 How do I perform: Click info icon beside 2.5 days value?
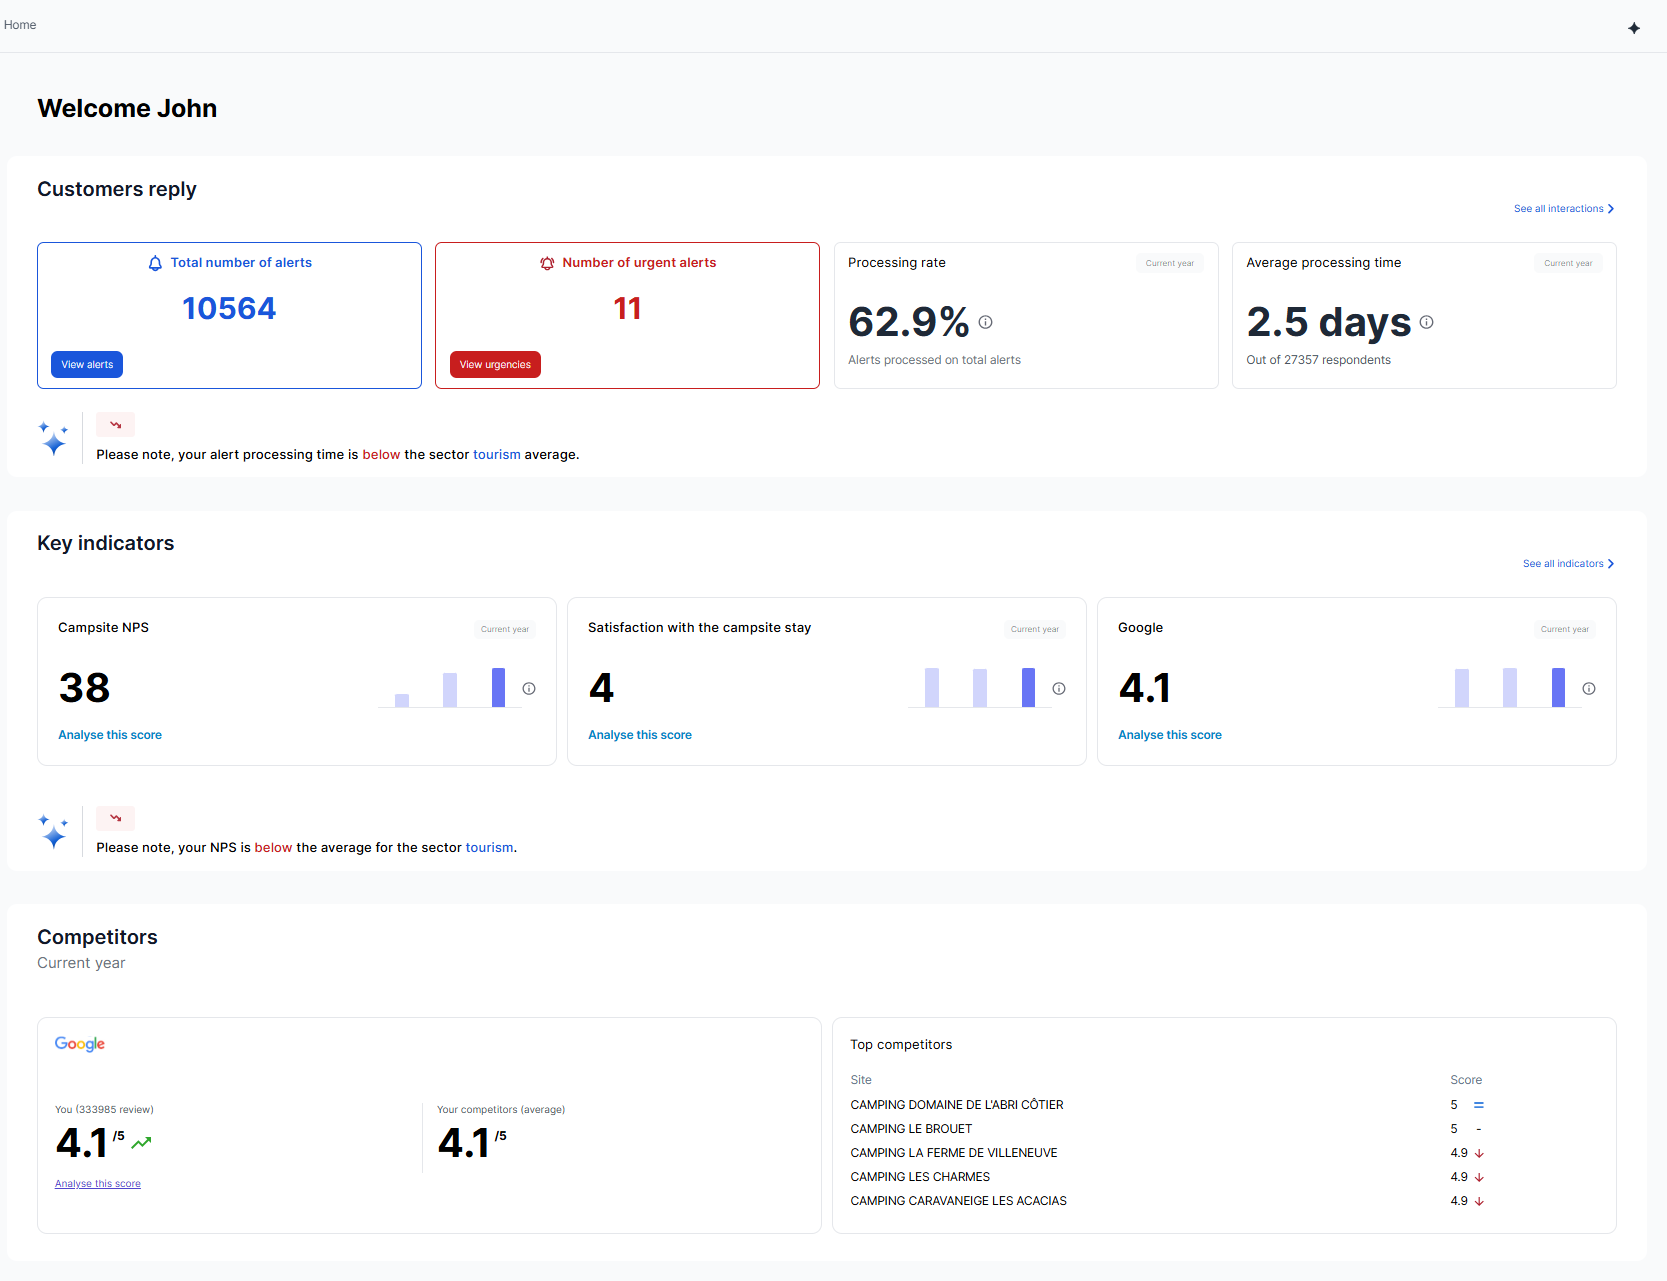pyautogui.click(x=1426, y=322)
